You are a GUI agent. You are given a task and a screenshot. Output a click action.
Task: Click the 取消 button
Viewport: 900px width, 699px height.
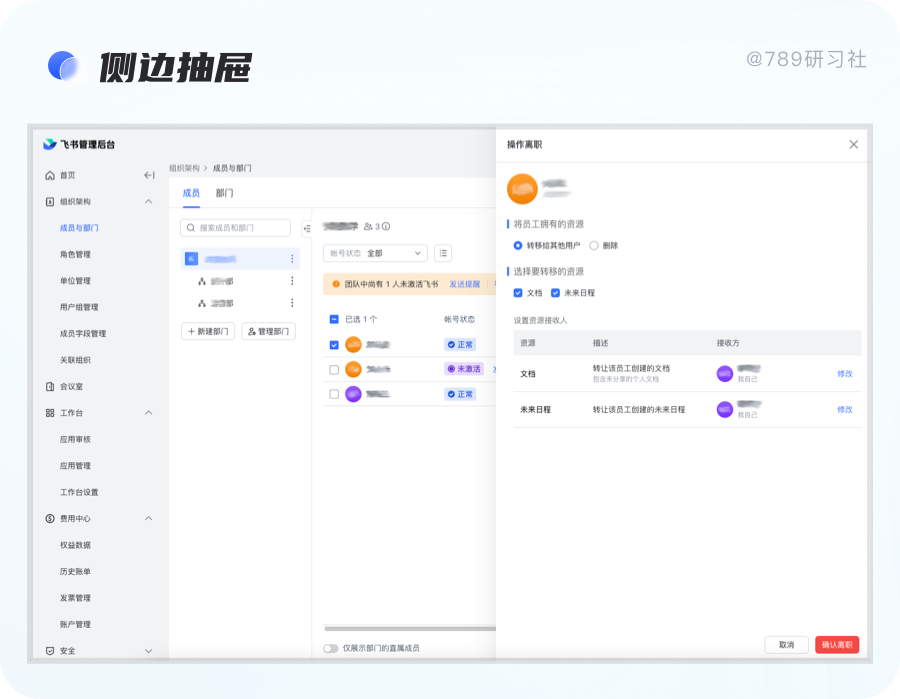(786, 644)
